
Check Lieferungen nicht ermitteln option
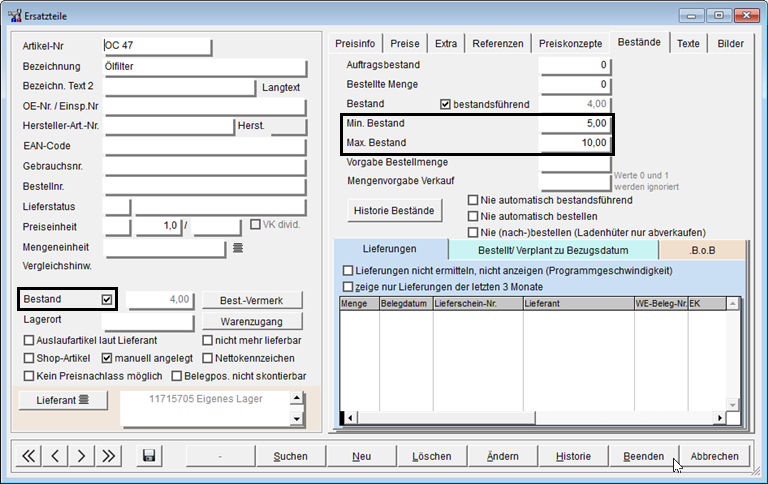pos(348,270)
